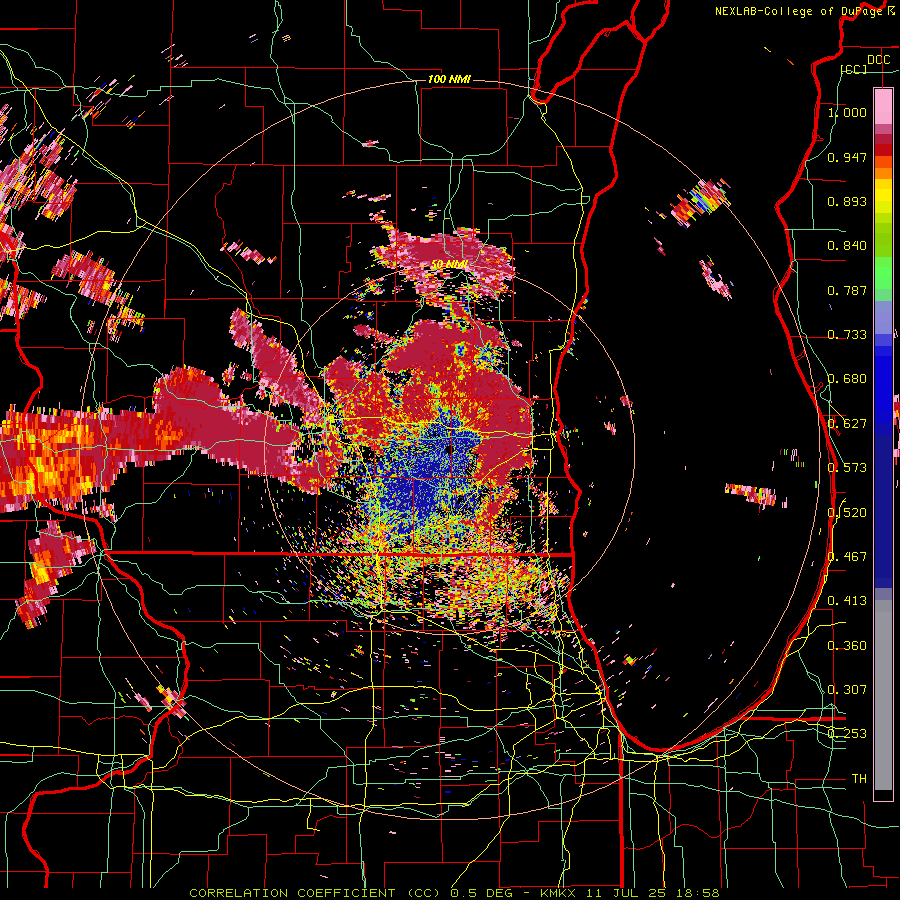The height and width of the screenshot is (900, 900).
Task: Pick the gray swatch on color scale
Action: [883, 695]
